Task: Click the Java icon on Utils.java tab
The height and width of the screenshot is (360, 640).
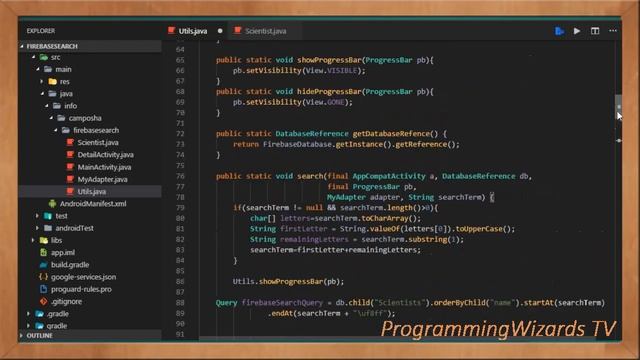Action: click(171, 31)
